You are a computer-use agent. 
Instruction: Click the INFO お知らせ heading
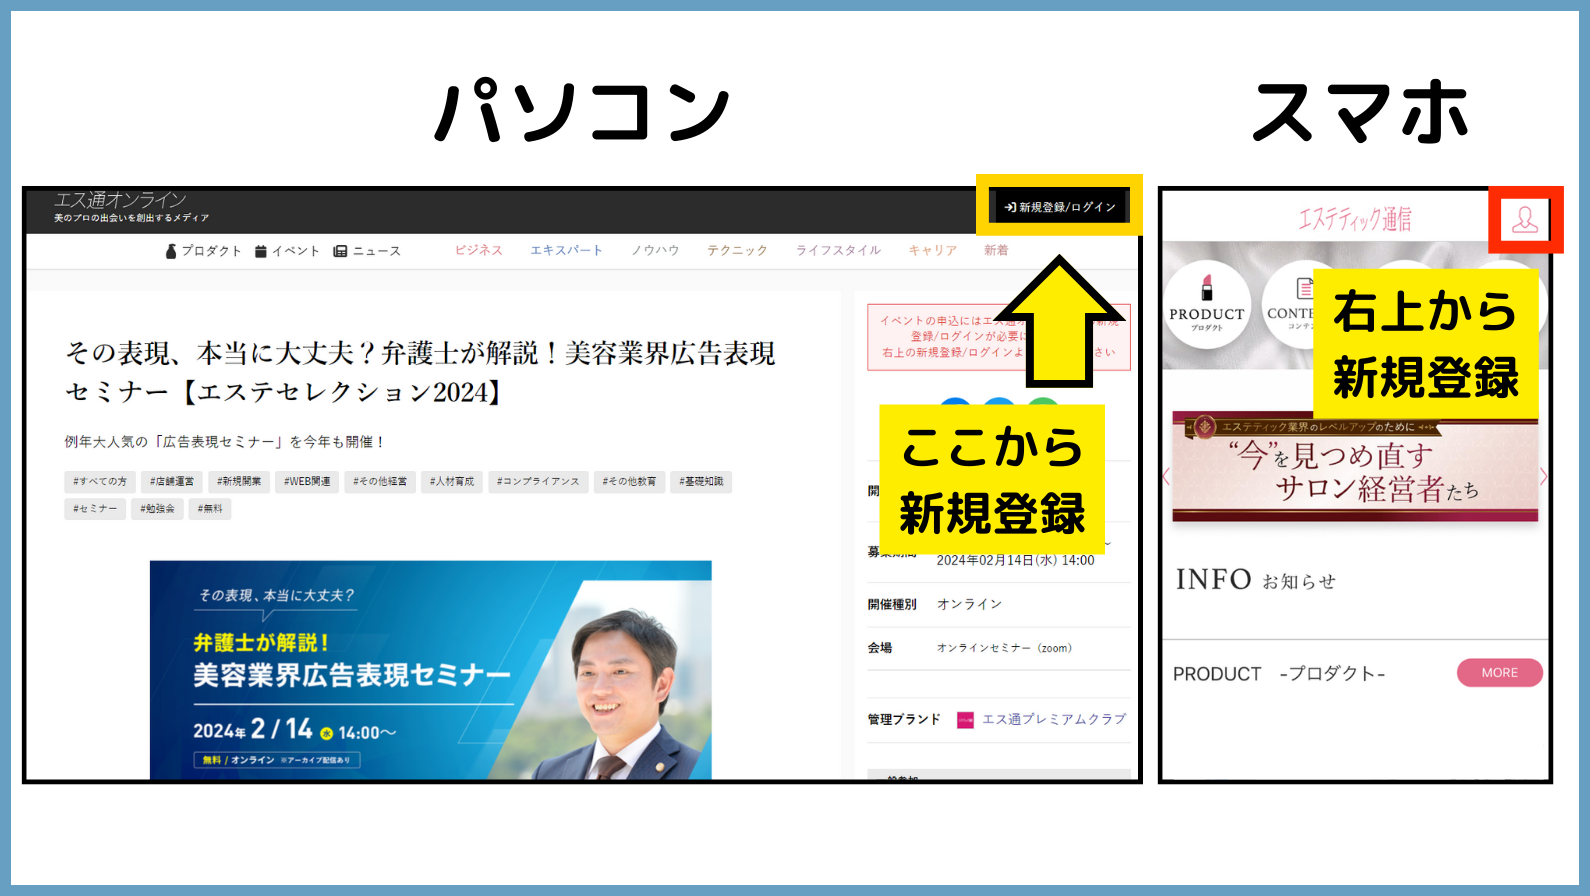pos(1255,579)
